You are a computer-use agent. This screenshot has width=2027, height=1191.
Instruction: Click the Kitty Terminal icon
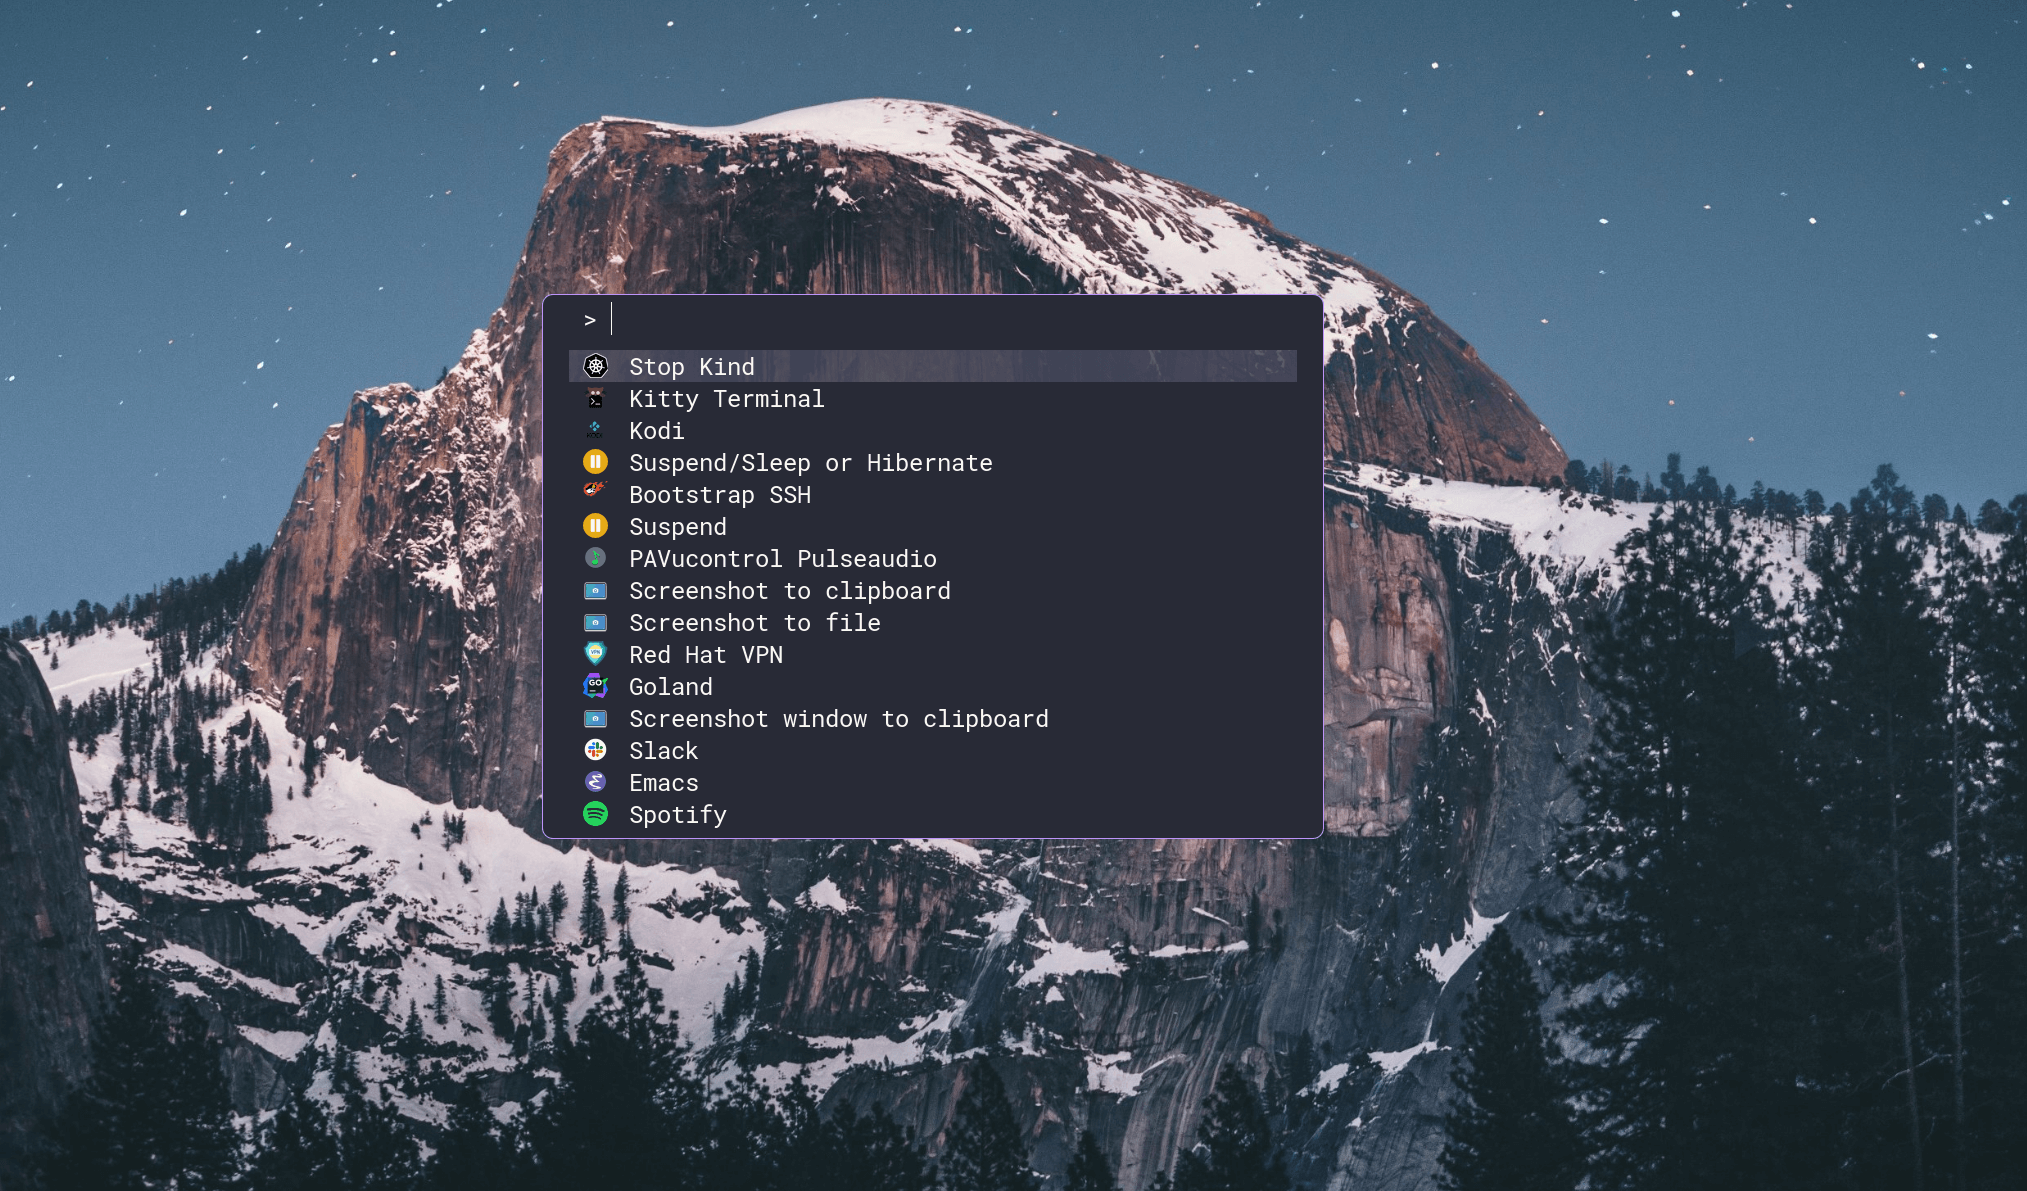595,399
